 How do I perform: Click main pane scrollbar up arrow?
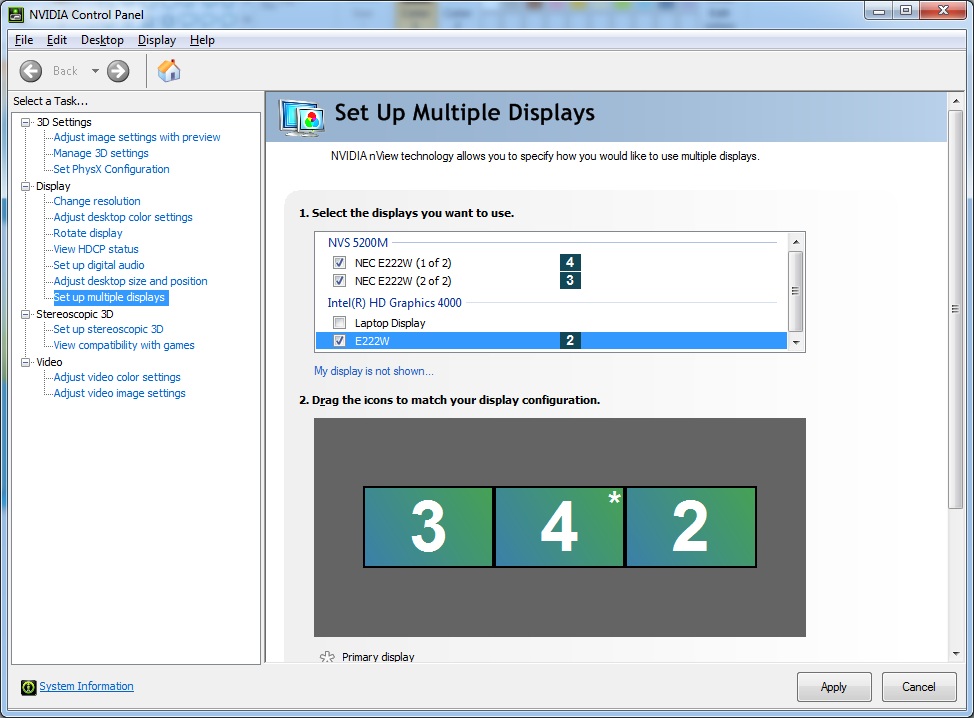(955, 101)
